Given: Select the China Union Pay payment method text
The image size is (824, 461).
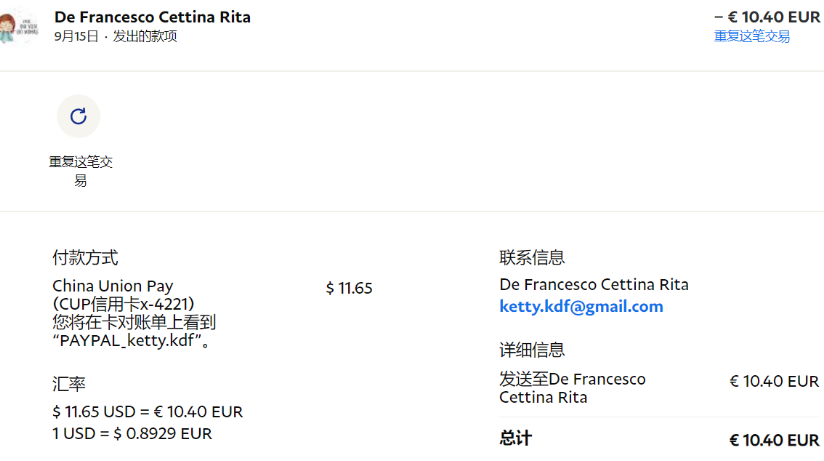Looking at the screenshot, I should point(112,286).
